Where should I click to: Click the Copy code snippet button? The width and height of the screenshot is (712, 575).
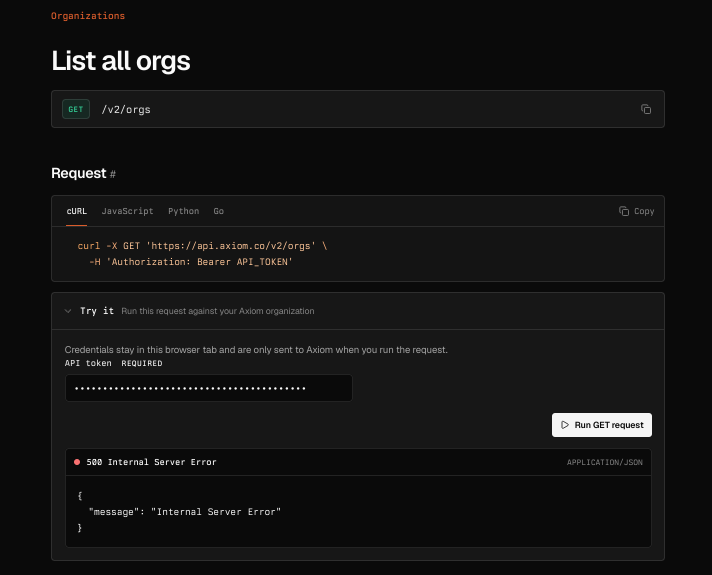click(636, 211)
